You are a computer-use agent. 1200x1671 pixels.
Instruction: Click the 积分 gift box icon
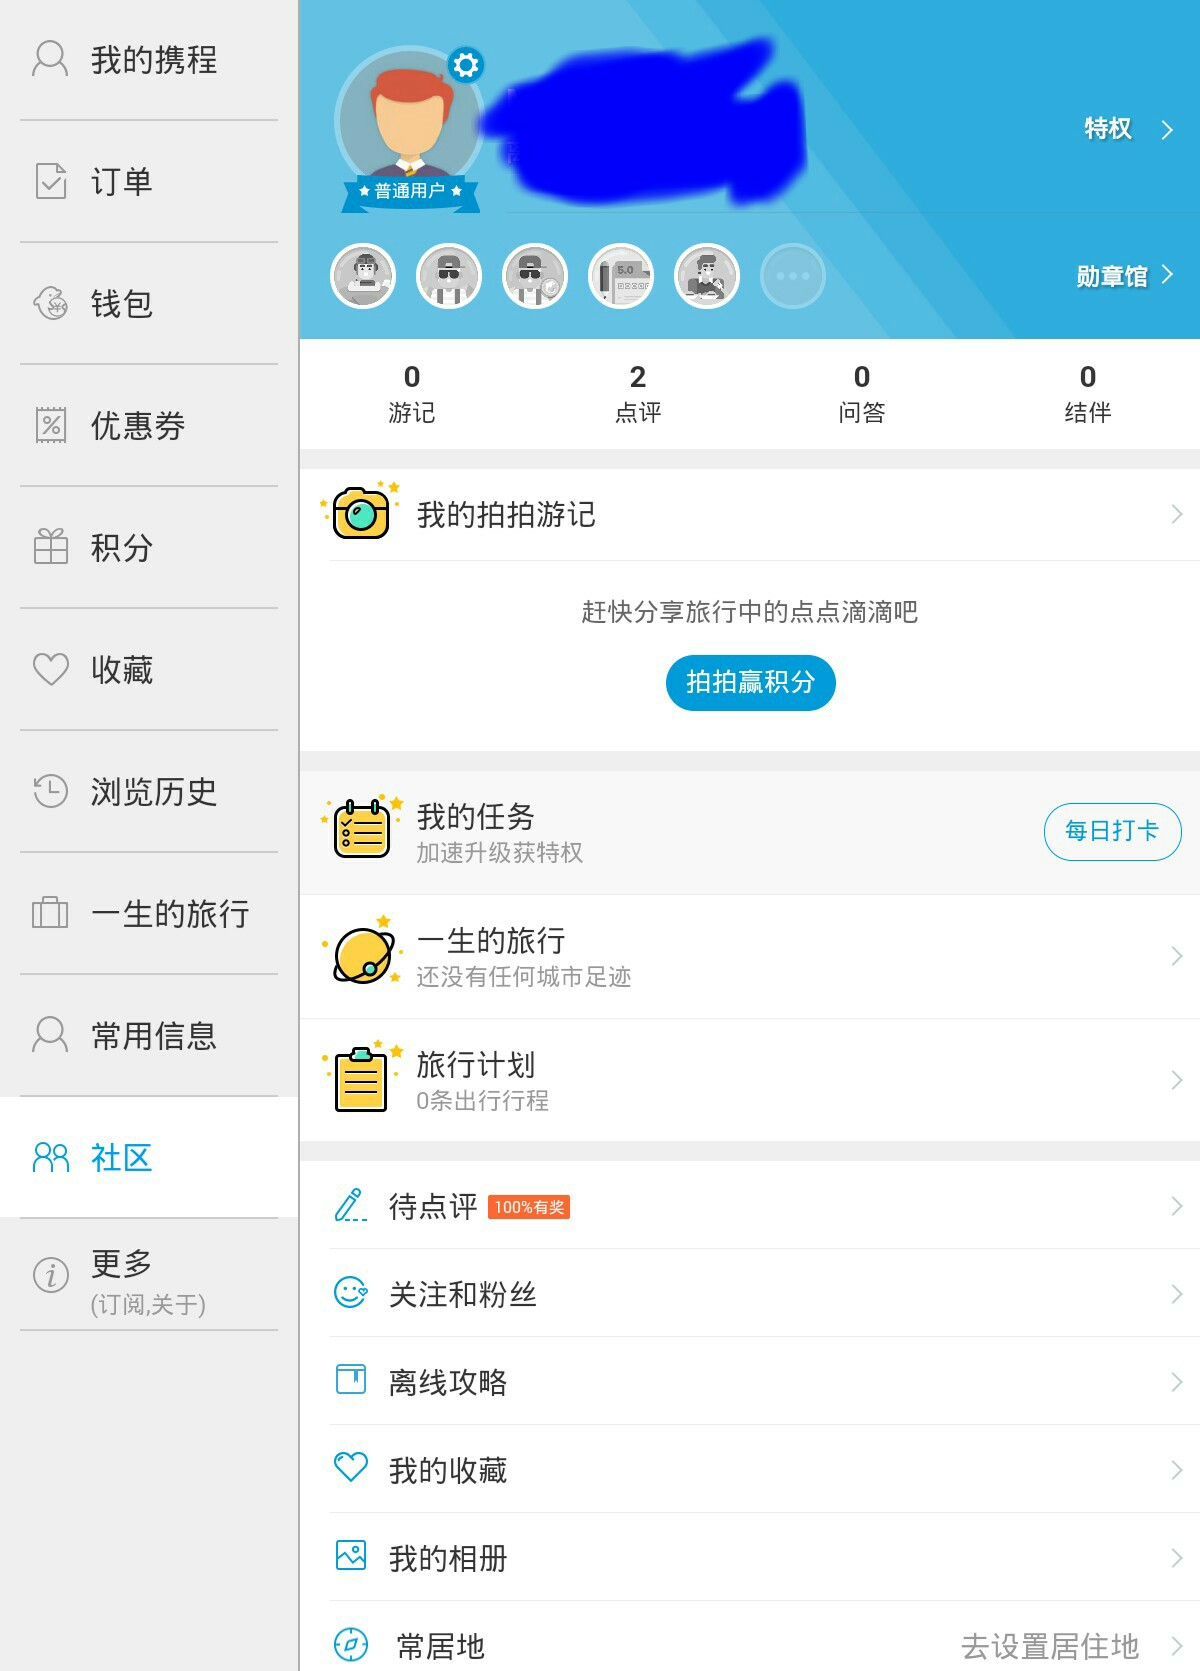[50, 547]
